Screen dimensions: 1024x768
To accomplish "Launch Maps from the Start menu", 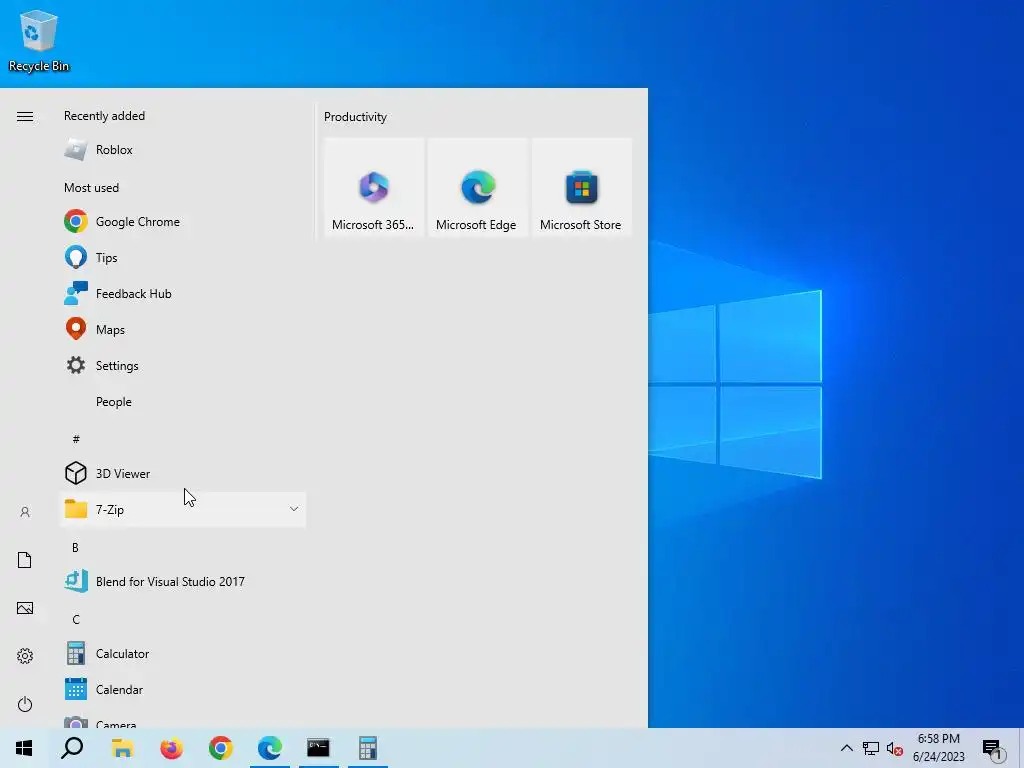I will pos(182,329).
